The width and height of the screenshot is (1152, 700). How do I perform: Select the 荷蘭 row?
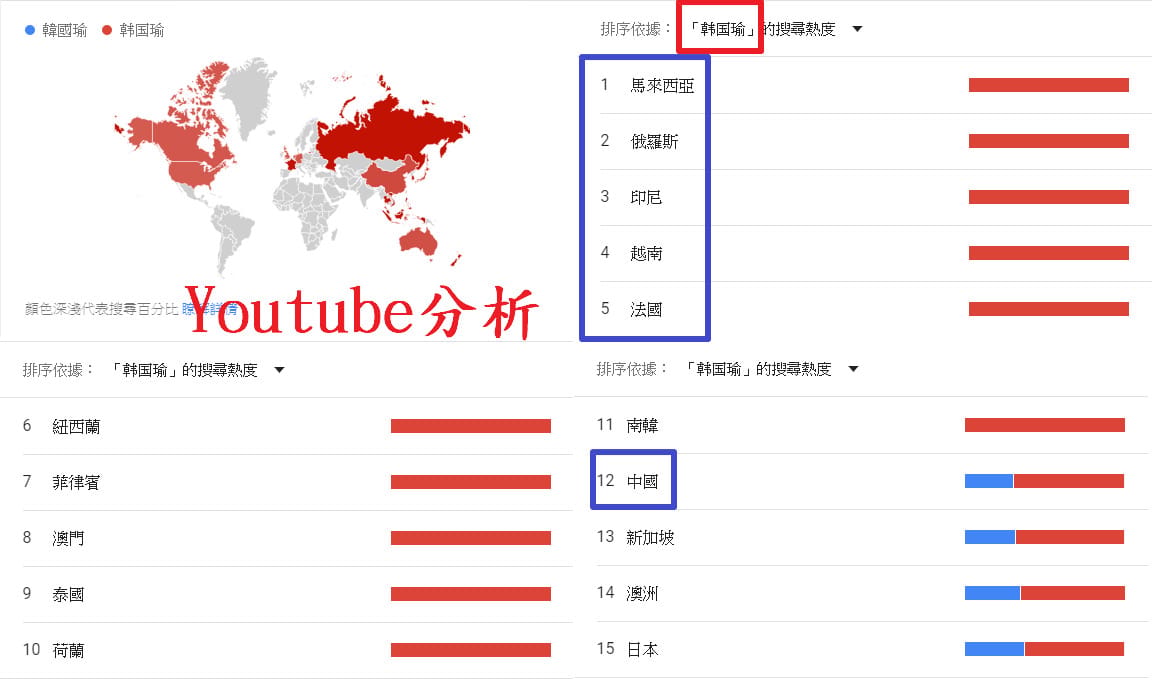tap(298, 650)
